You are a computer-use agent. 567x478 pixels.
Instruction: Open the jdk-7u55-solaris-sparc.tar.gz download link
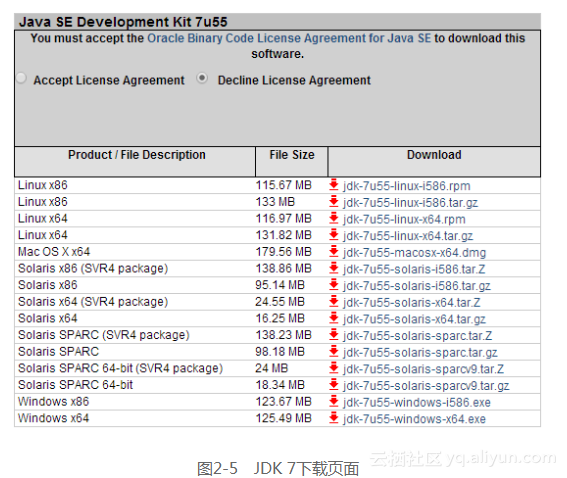pyautogui.click(x=420, y=352)
